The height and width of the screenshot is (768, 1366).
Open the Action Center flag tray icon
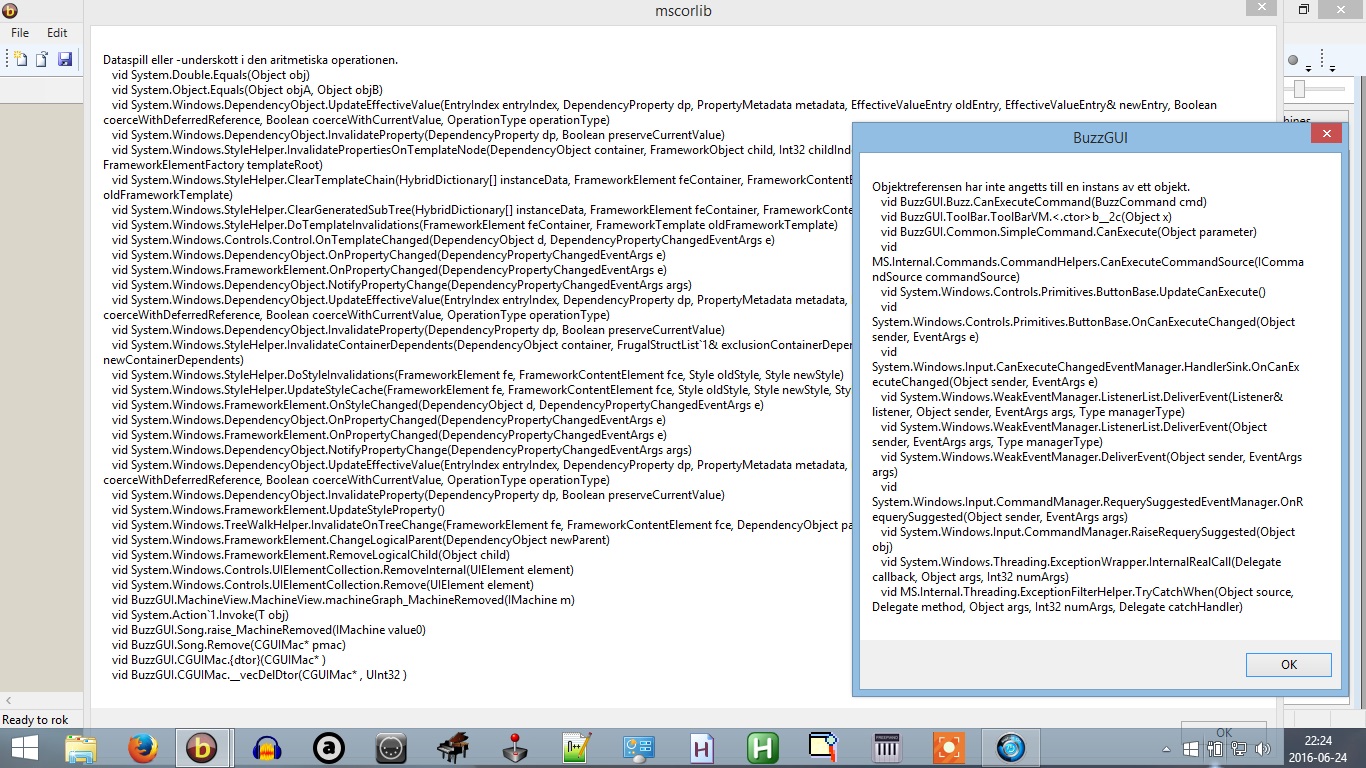1189,749
